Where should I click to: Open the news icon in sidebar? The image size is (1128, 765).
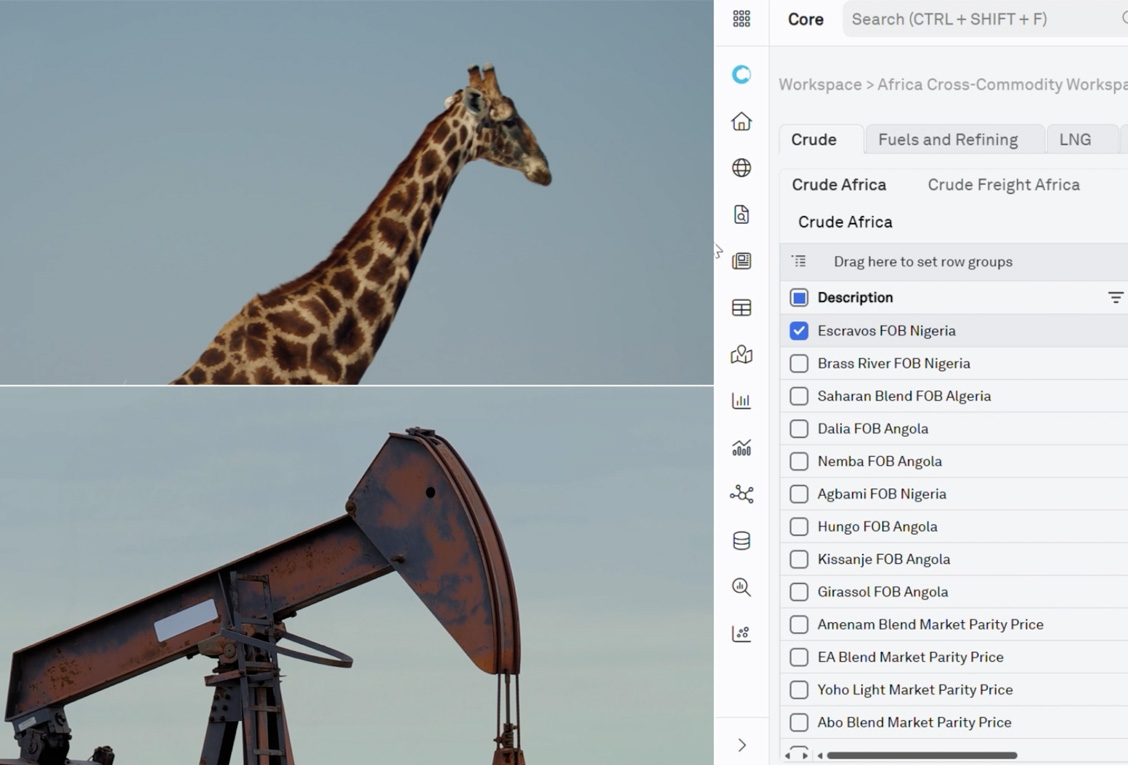coord(742,261)
